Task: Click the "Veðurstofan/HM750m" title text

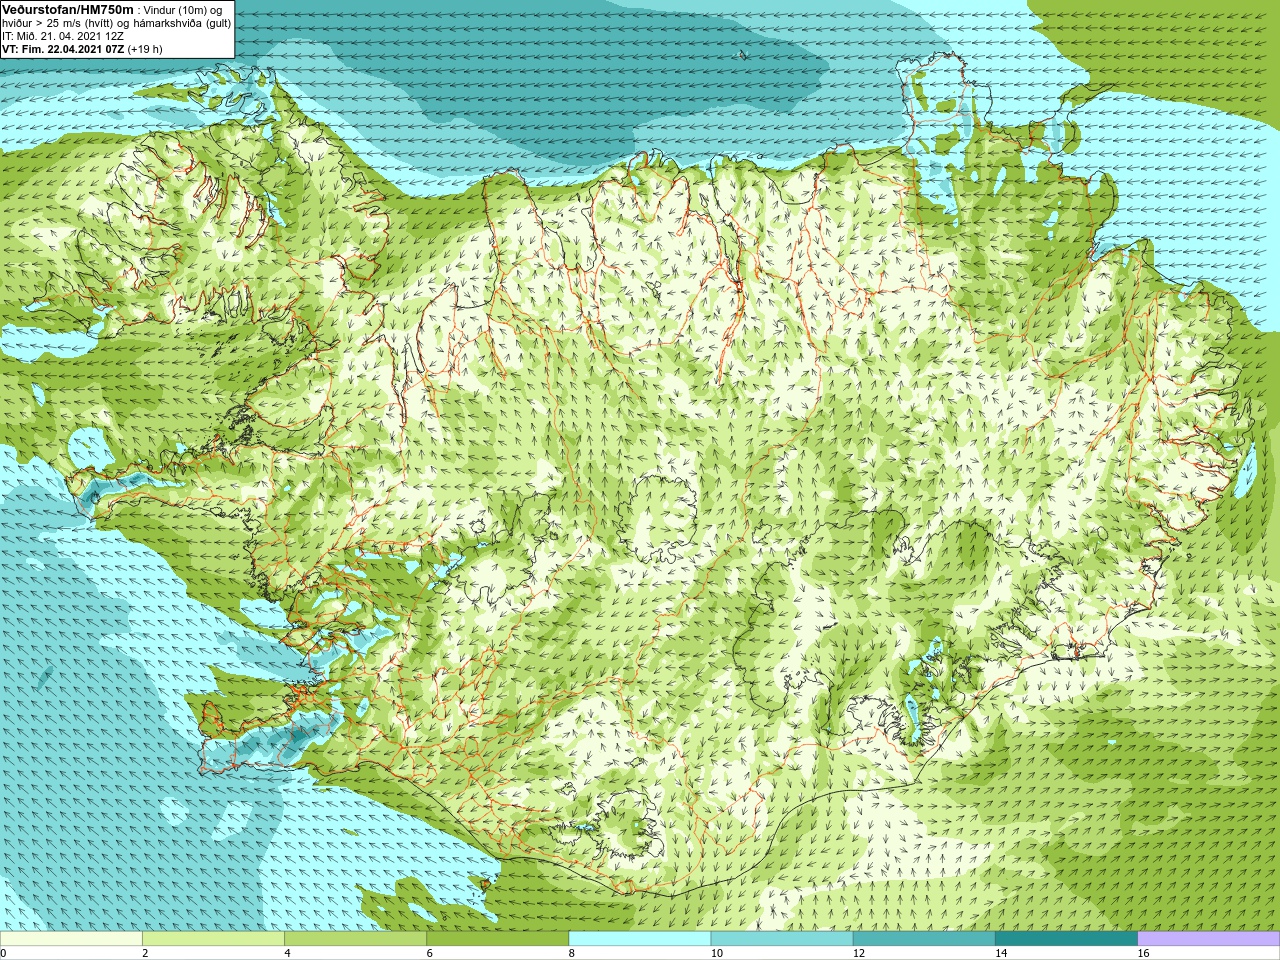Action: pos(68,9)
